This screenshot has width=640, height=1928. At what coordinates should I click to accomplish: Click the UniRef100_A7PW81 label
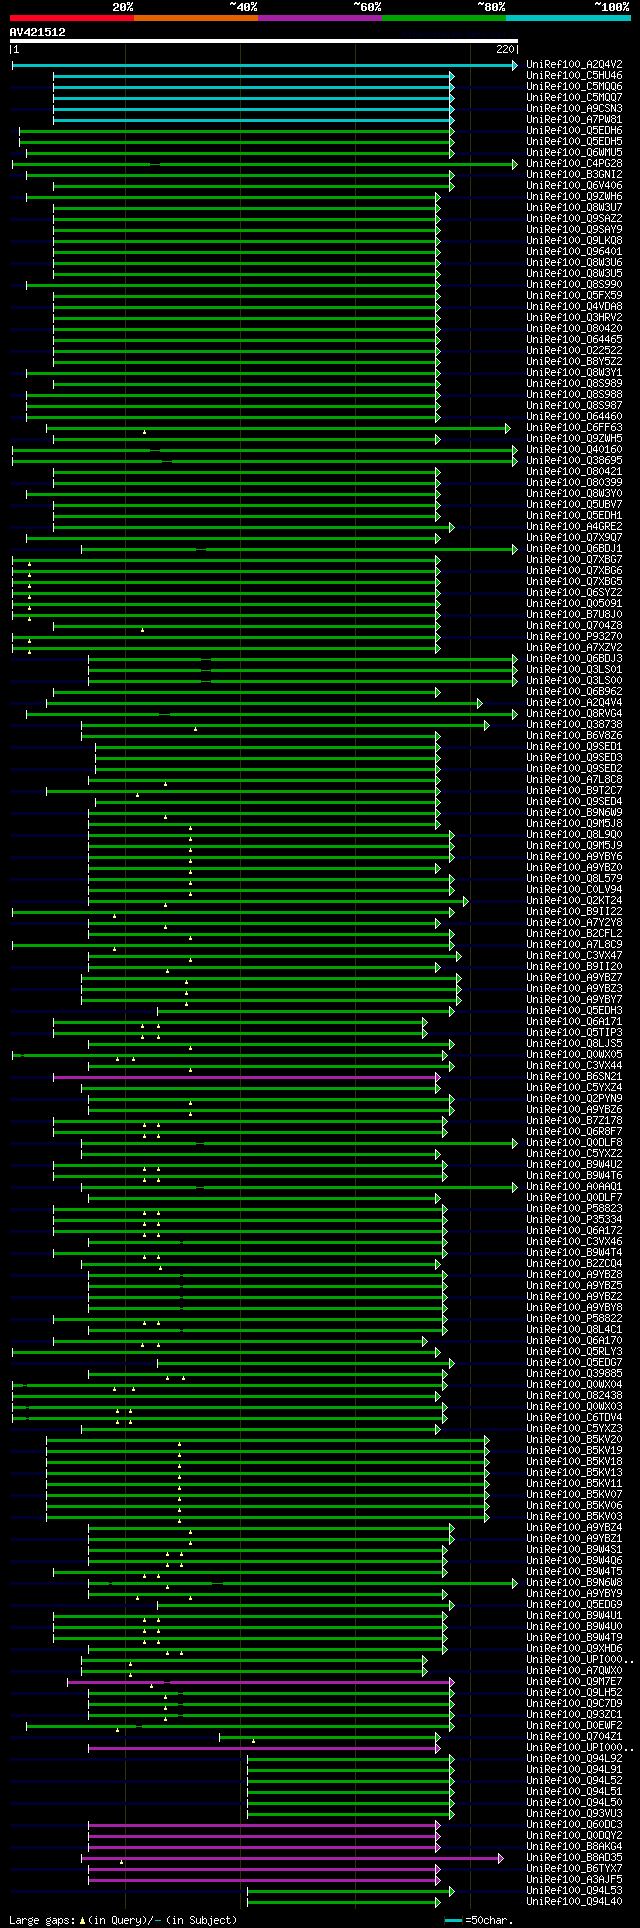pos(574,120)
